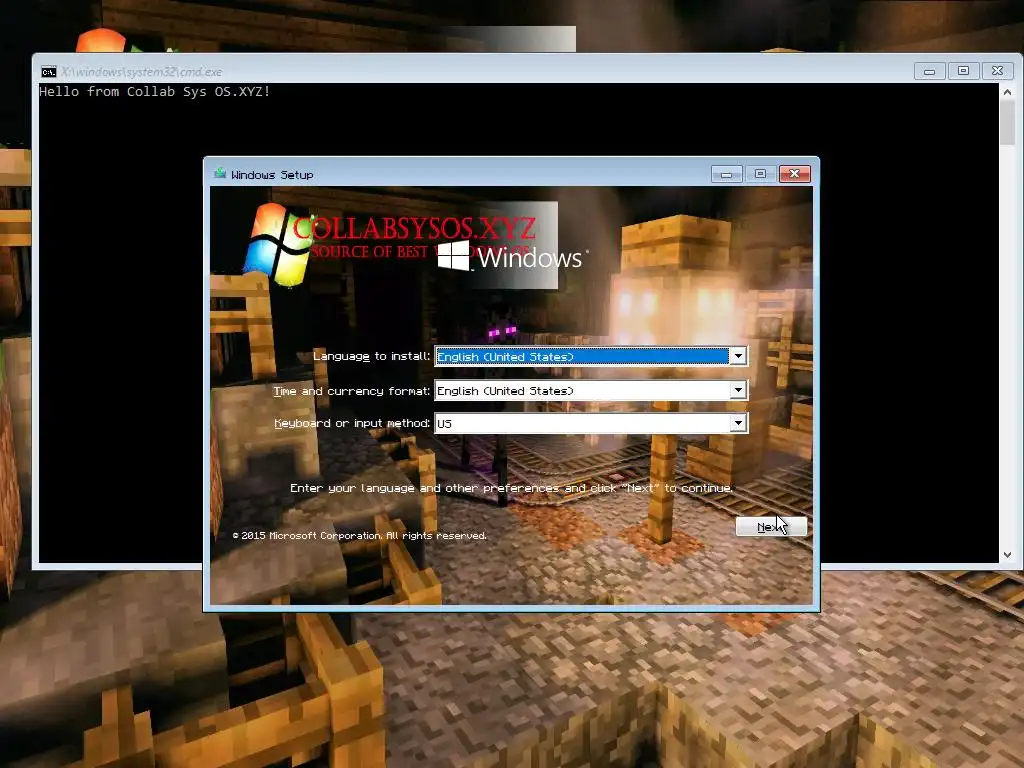Viewport: 1024px width, 768px height.
Task: Click the Hello from Collab Sys OS.XYZ text
Action: [154, 91]
